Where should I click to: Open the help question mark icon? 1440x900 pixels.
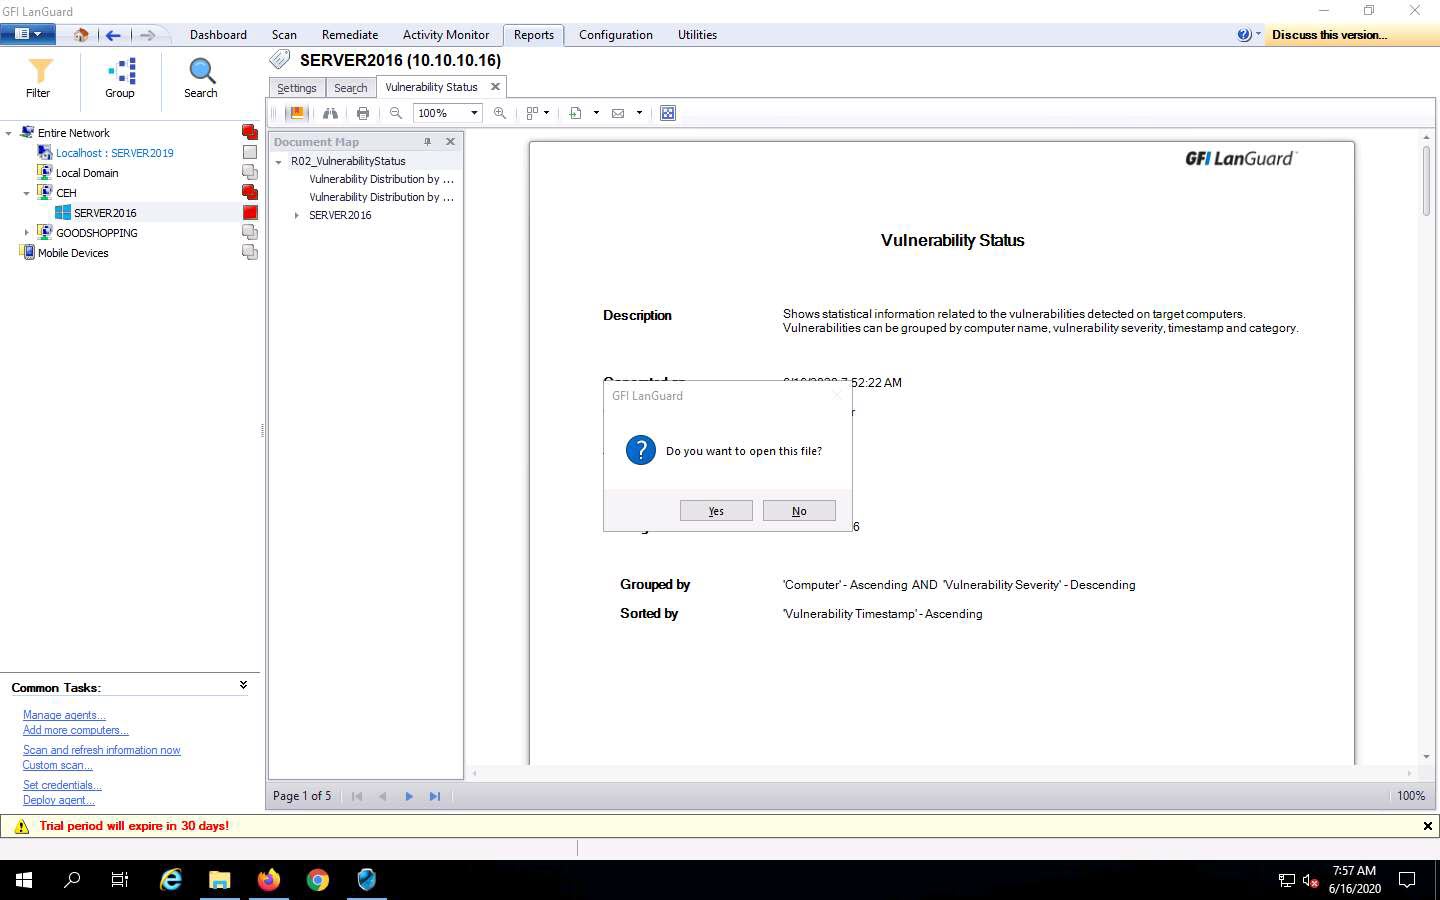[1244, 34]
